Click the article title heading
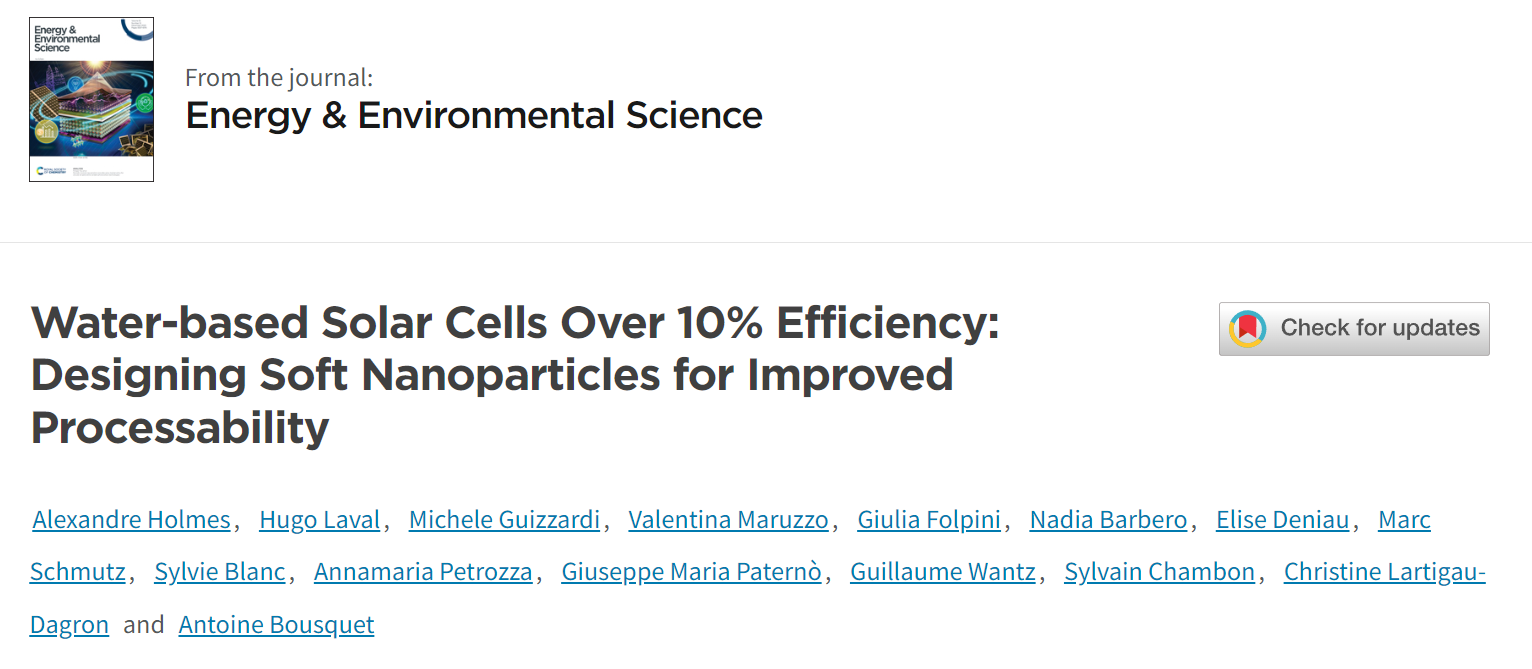This screenshot has width=1532, height=669. [515, 376]
